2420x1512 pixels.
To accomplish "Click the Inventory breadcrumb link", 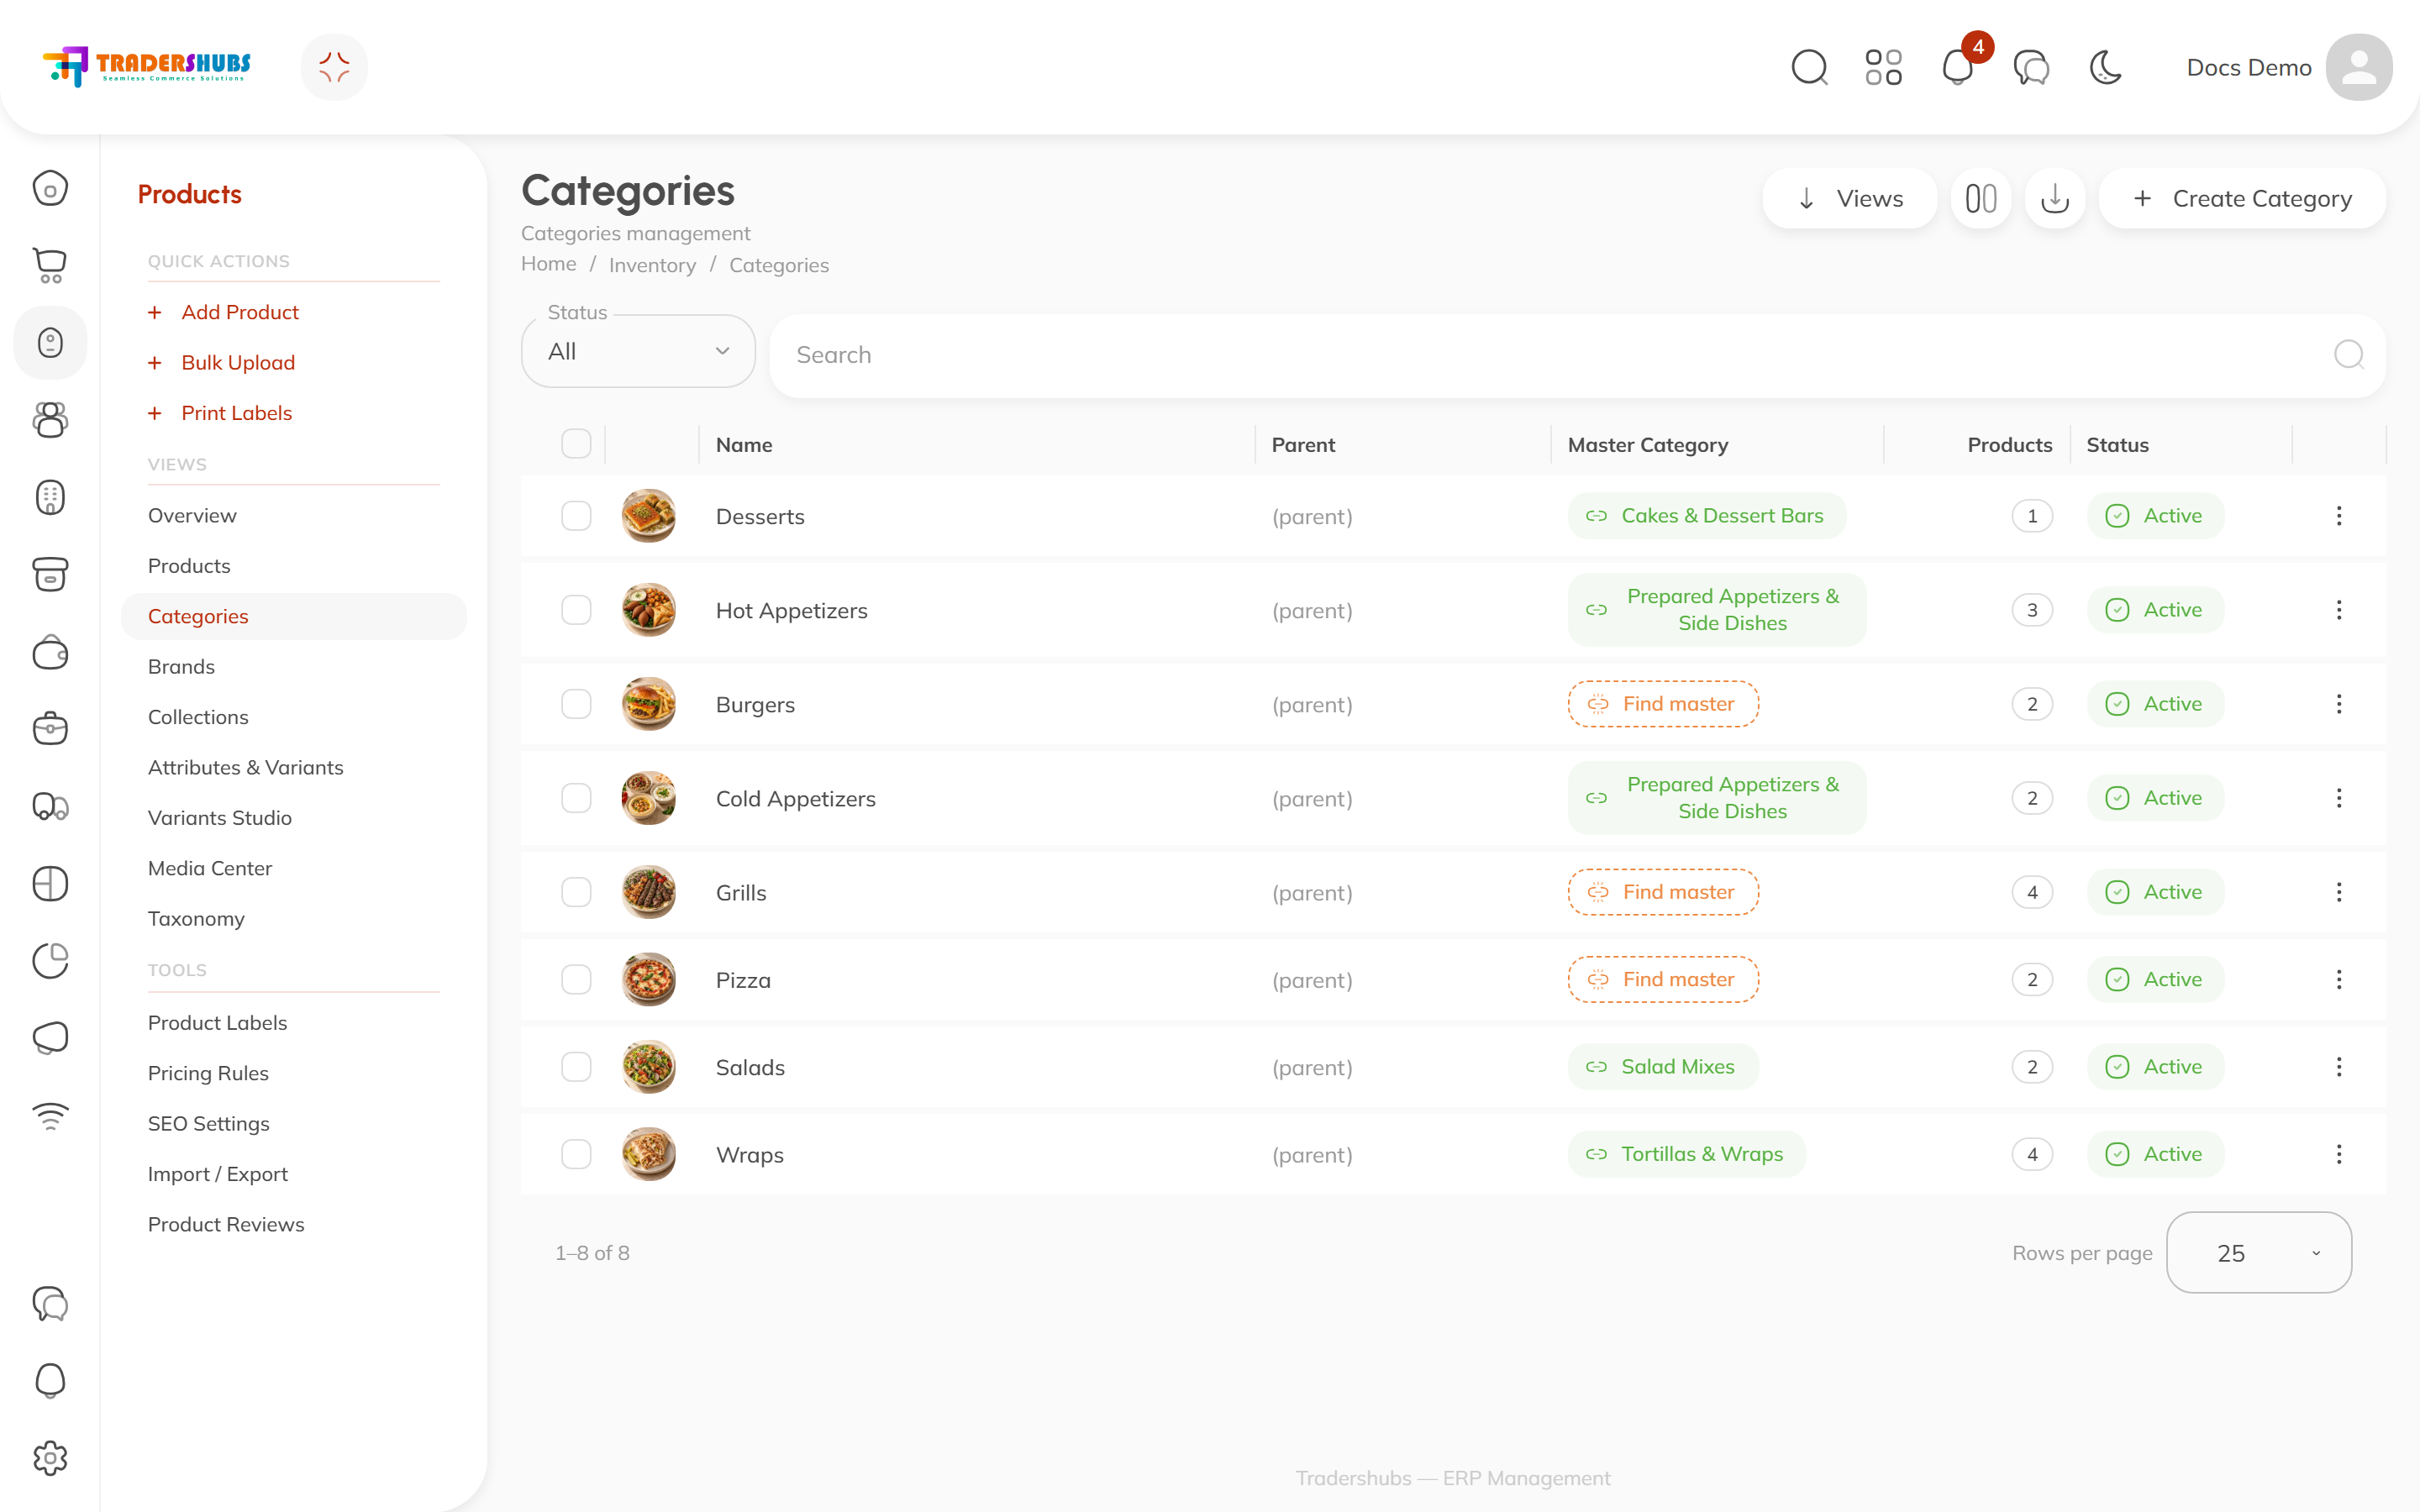I will tap(652, 265).
